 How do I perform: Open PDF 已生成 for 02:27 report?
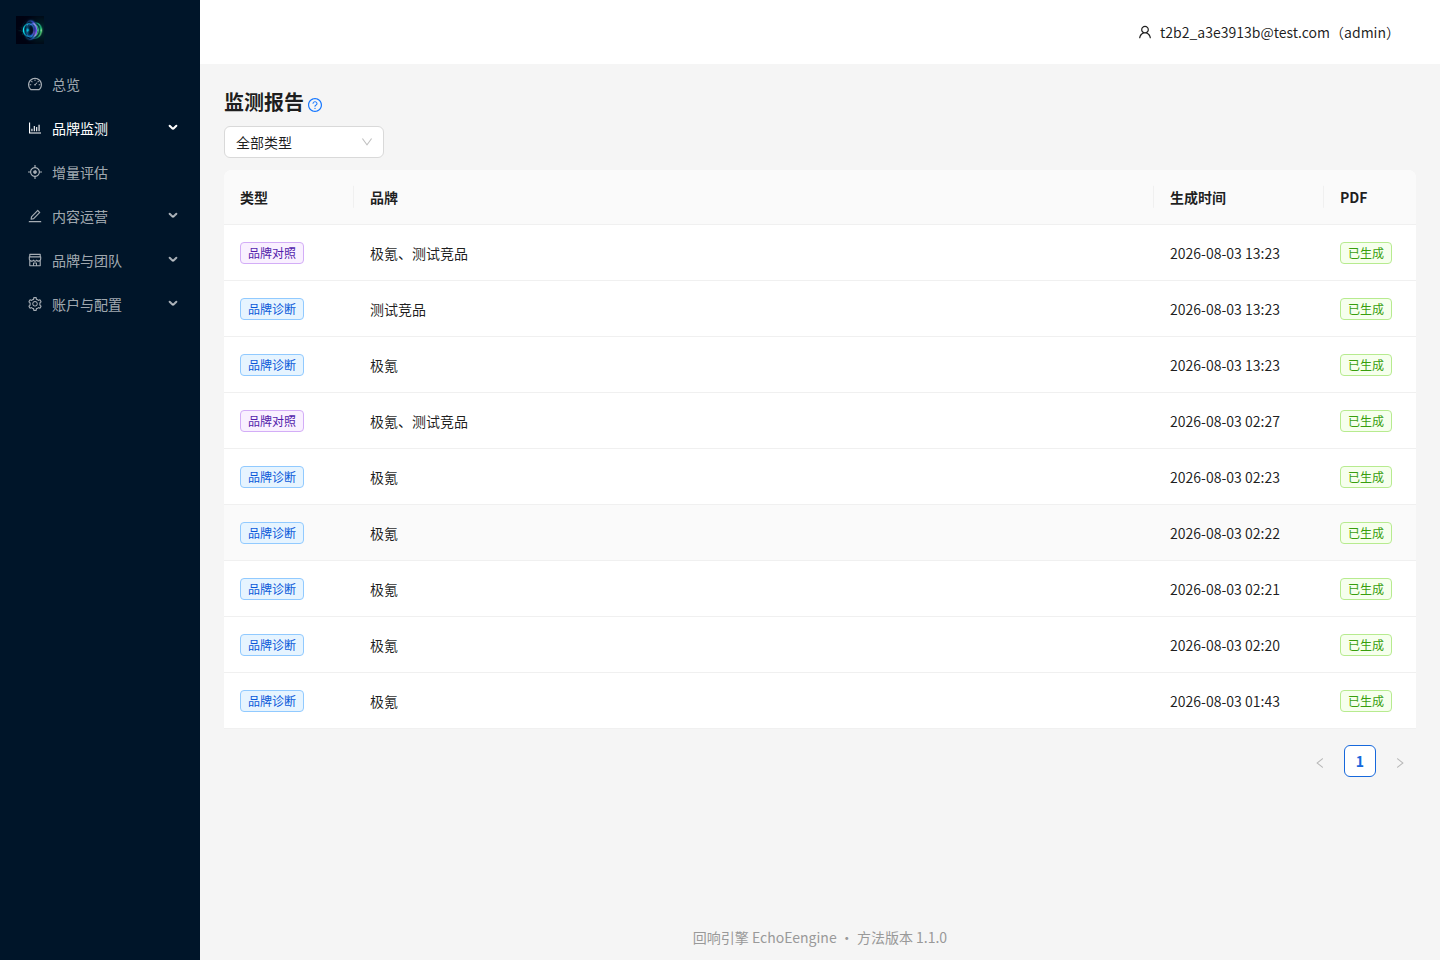[x=1366, y=421]
